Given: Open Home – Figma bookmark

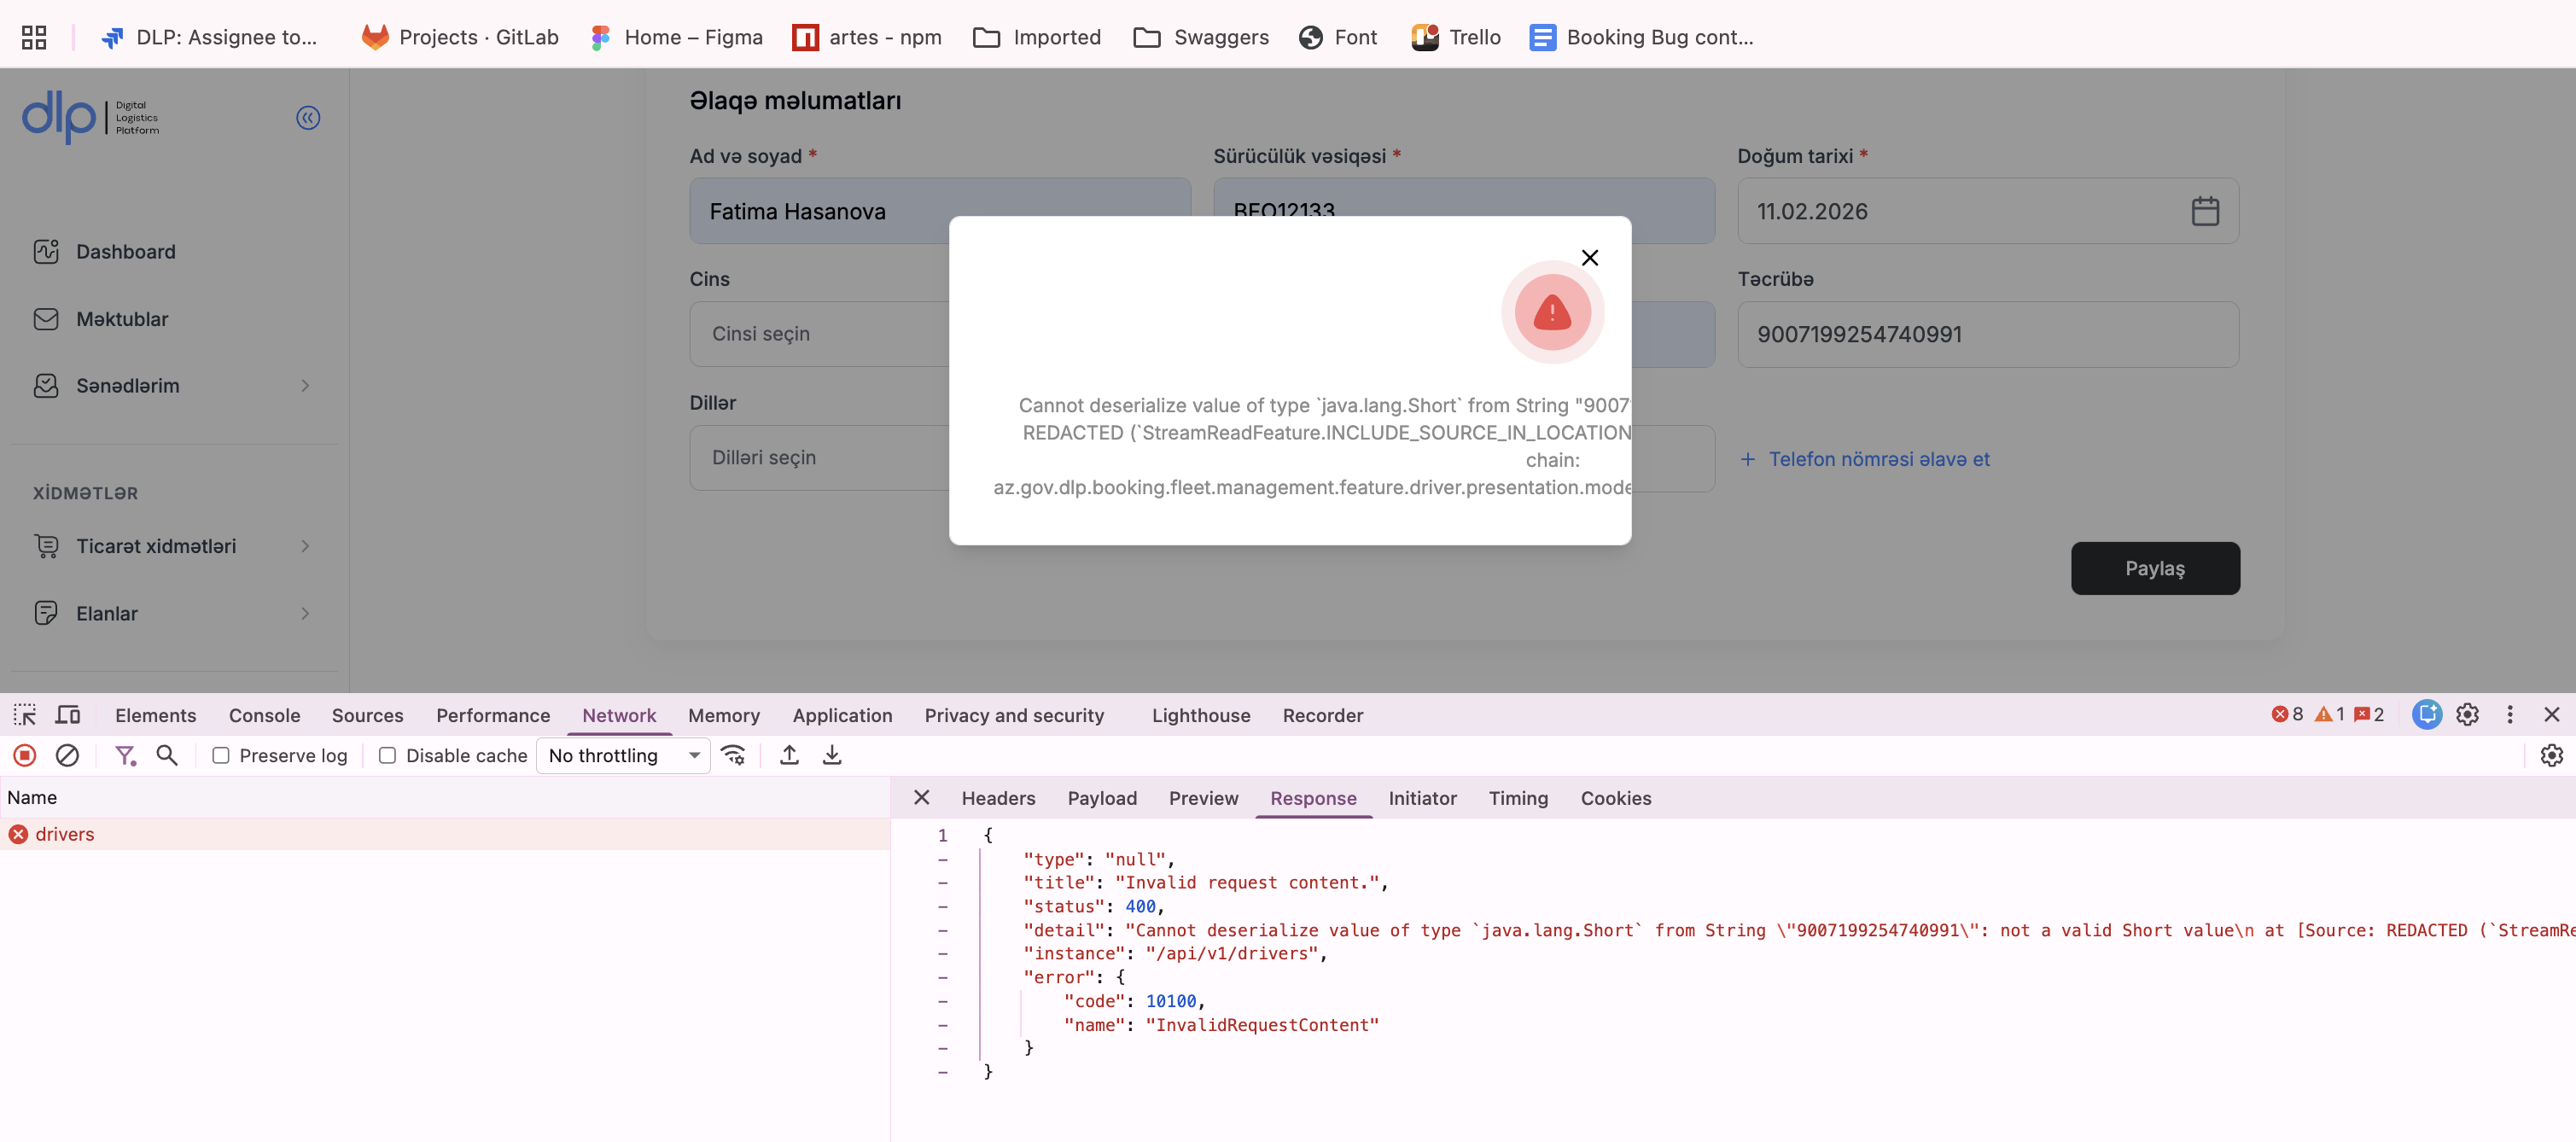Looking at the screenshot, I should tap(676, 37).
